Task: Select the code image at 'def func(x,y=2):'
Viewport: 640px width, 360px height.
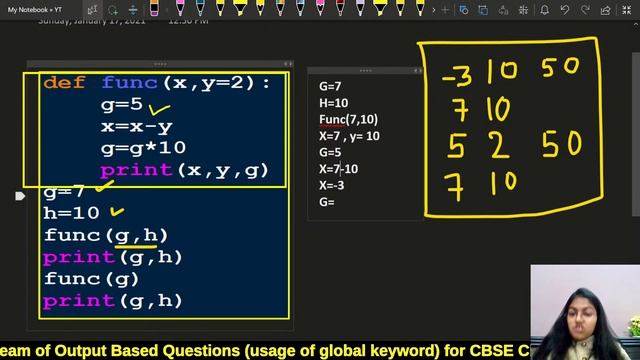Action: [157, 83]
